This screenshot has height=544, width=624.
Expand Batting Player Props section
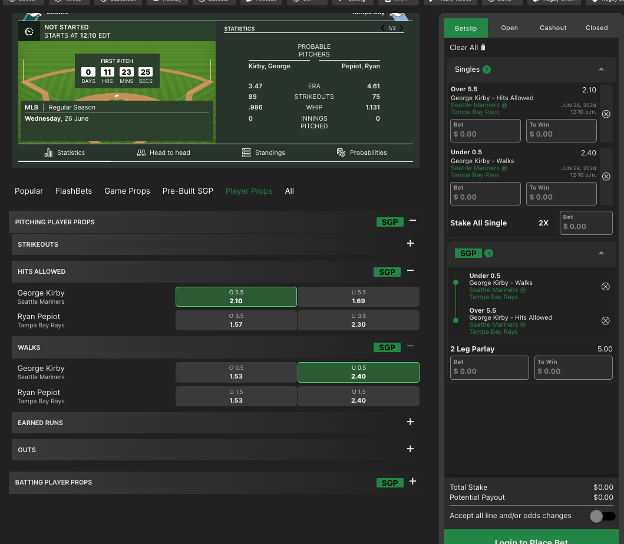[412, 482]
